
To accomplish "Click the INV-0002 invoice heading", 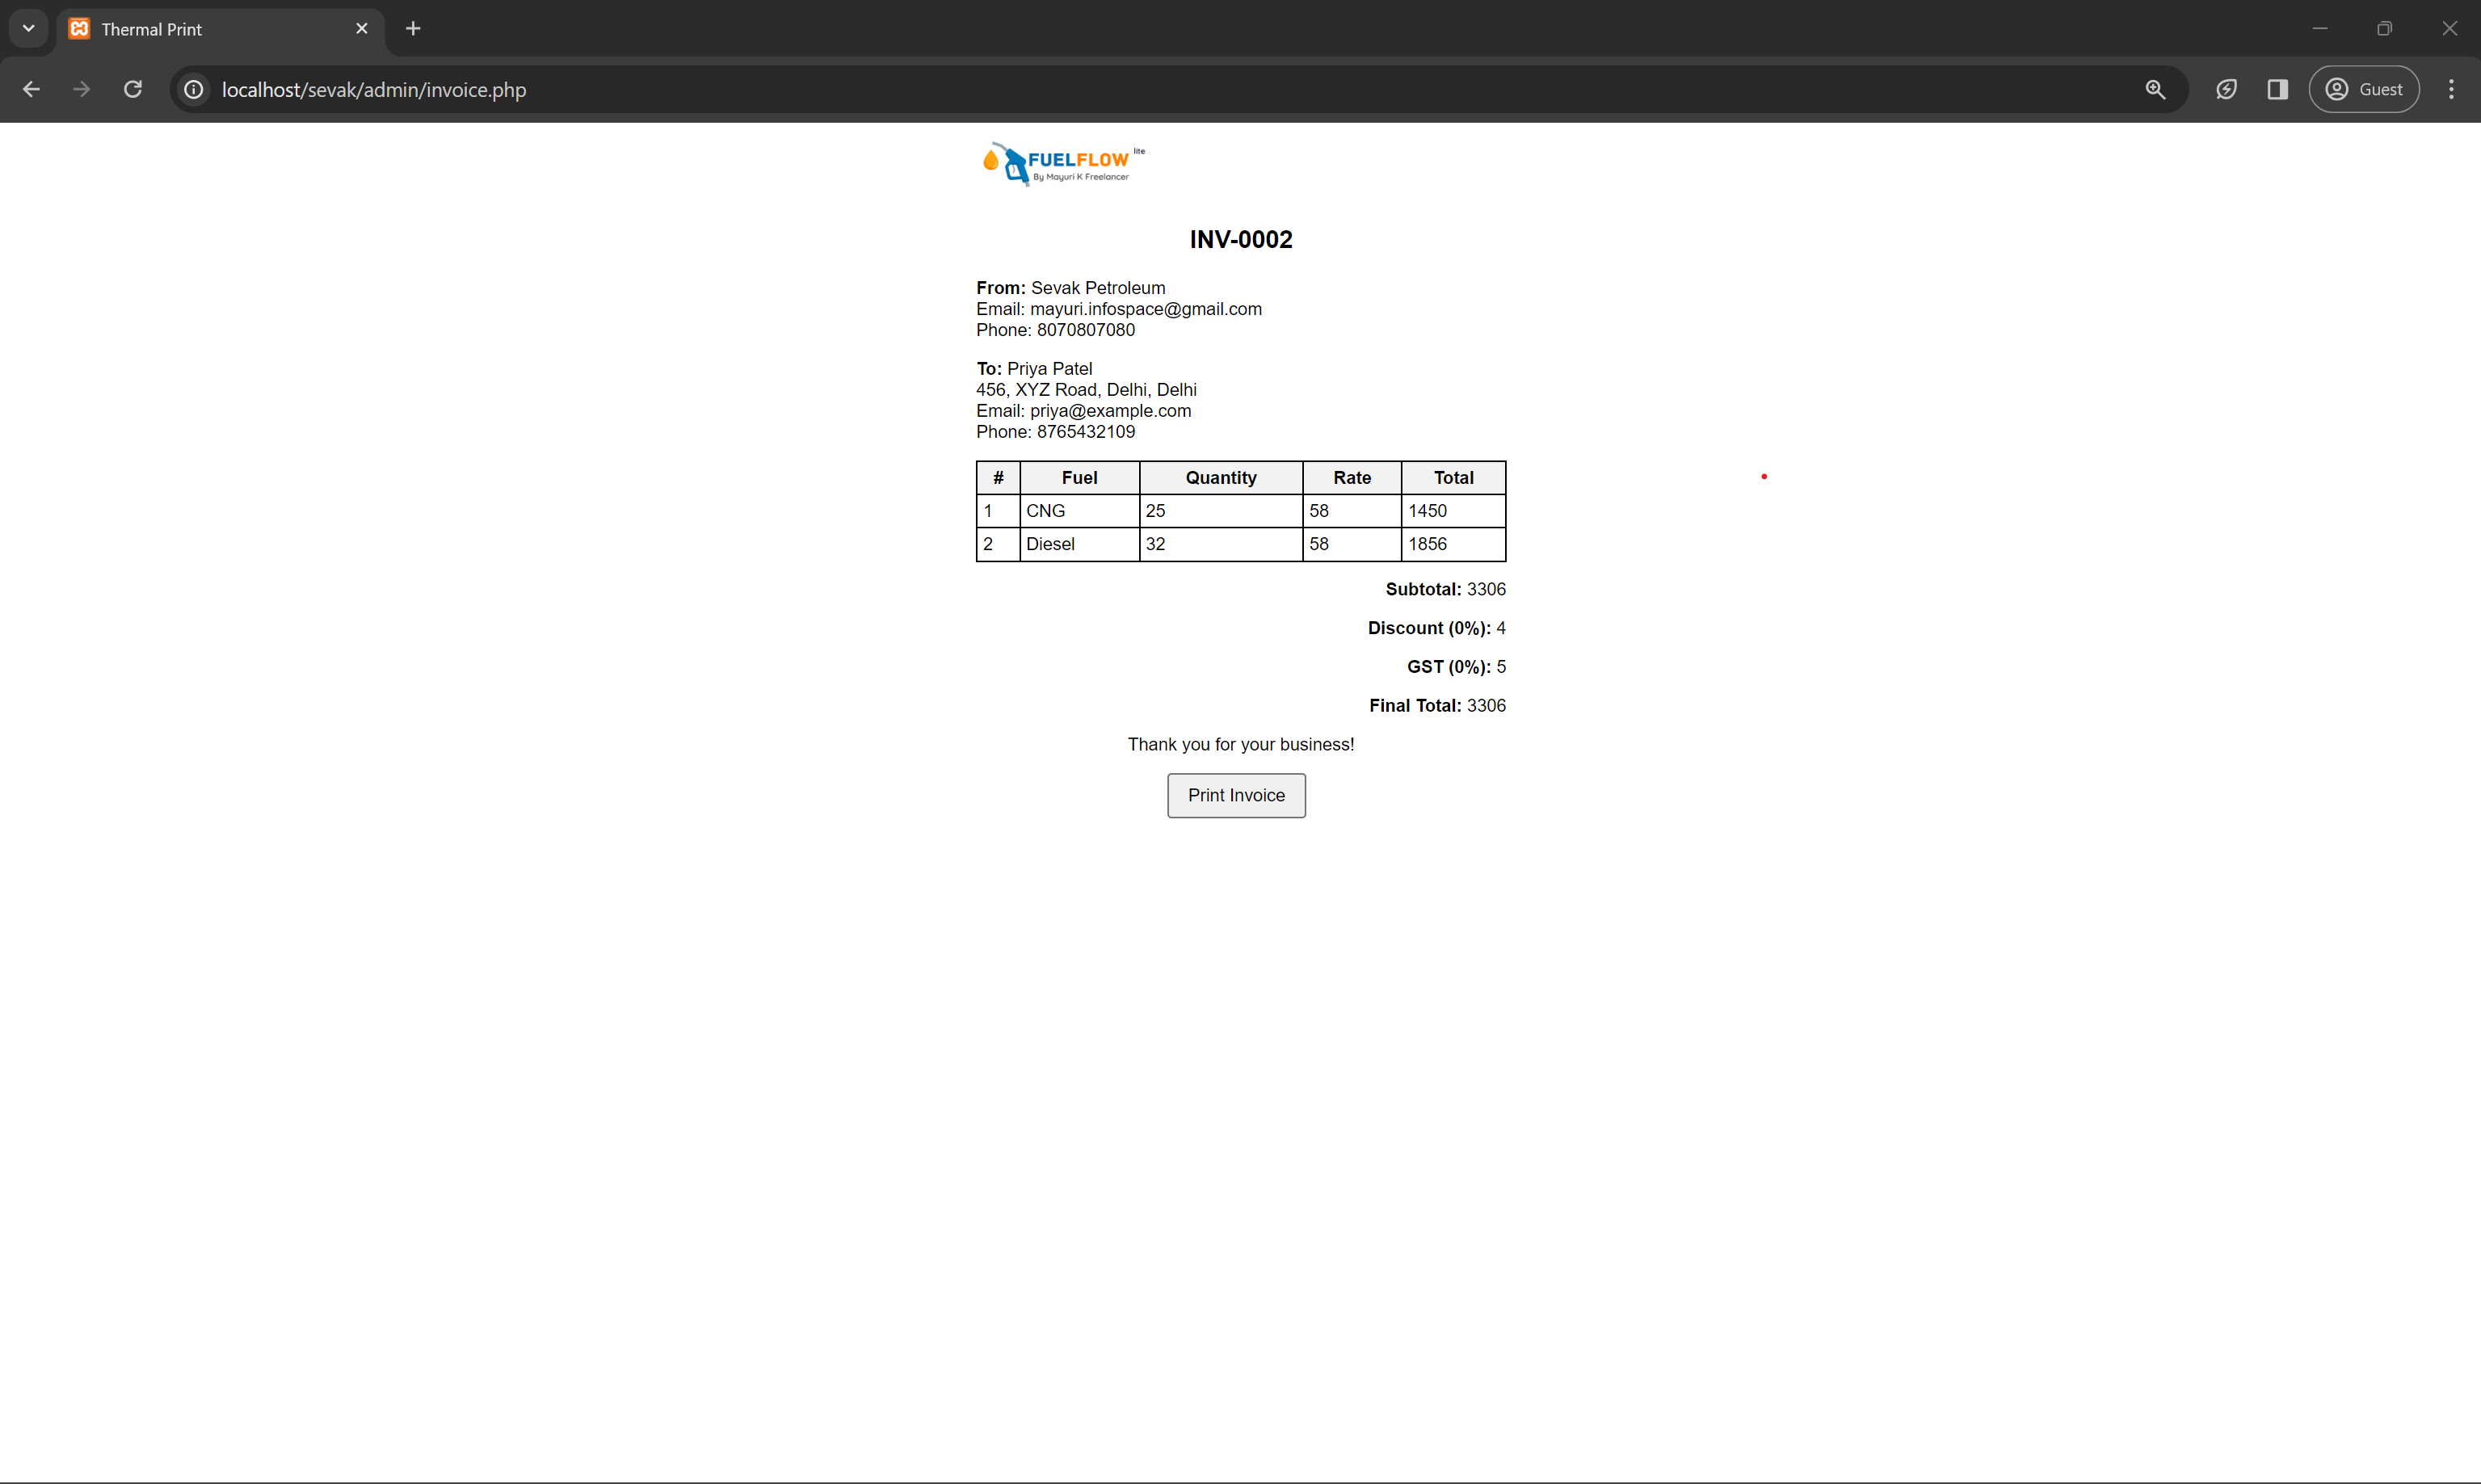I will coord(1240,240).
